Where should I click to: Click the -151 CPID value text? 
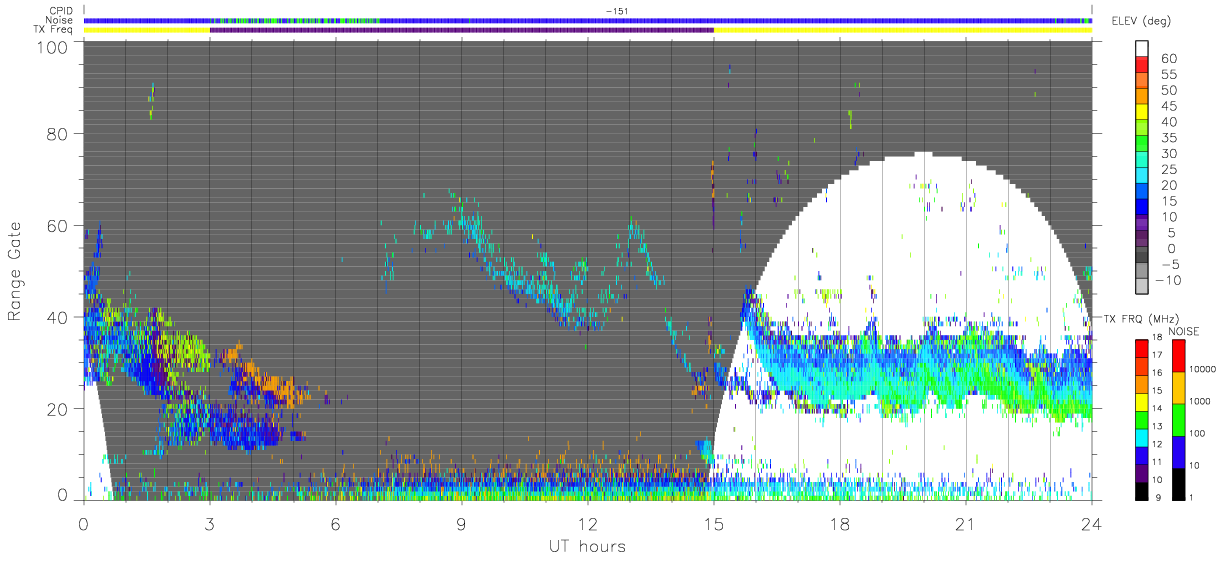(616, 11)
